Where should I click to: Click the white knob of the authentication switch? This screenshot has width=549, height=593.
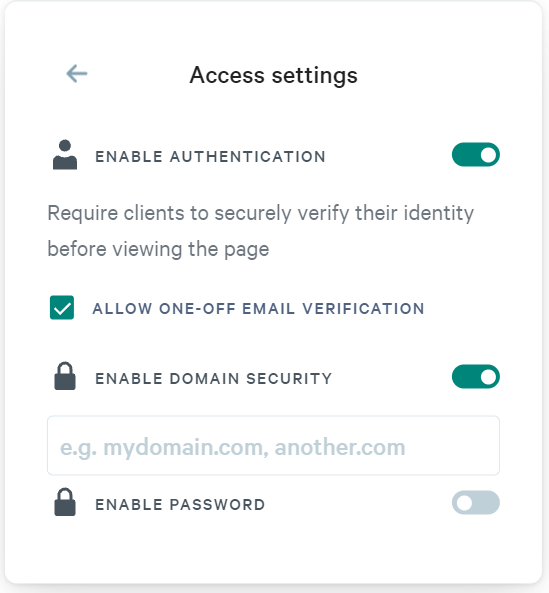coord(488,155)
